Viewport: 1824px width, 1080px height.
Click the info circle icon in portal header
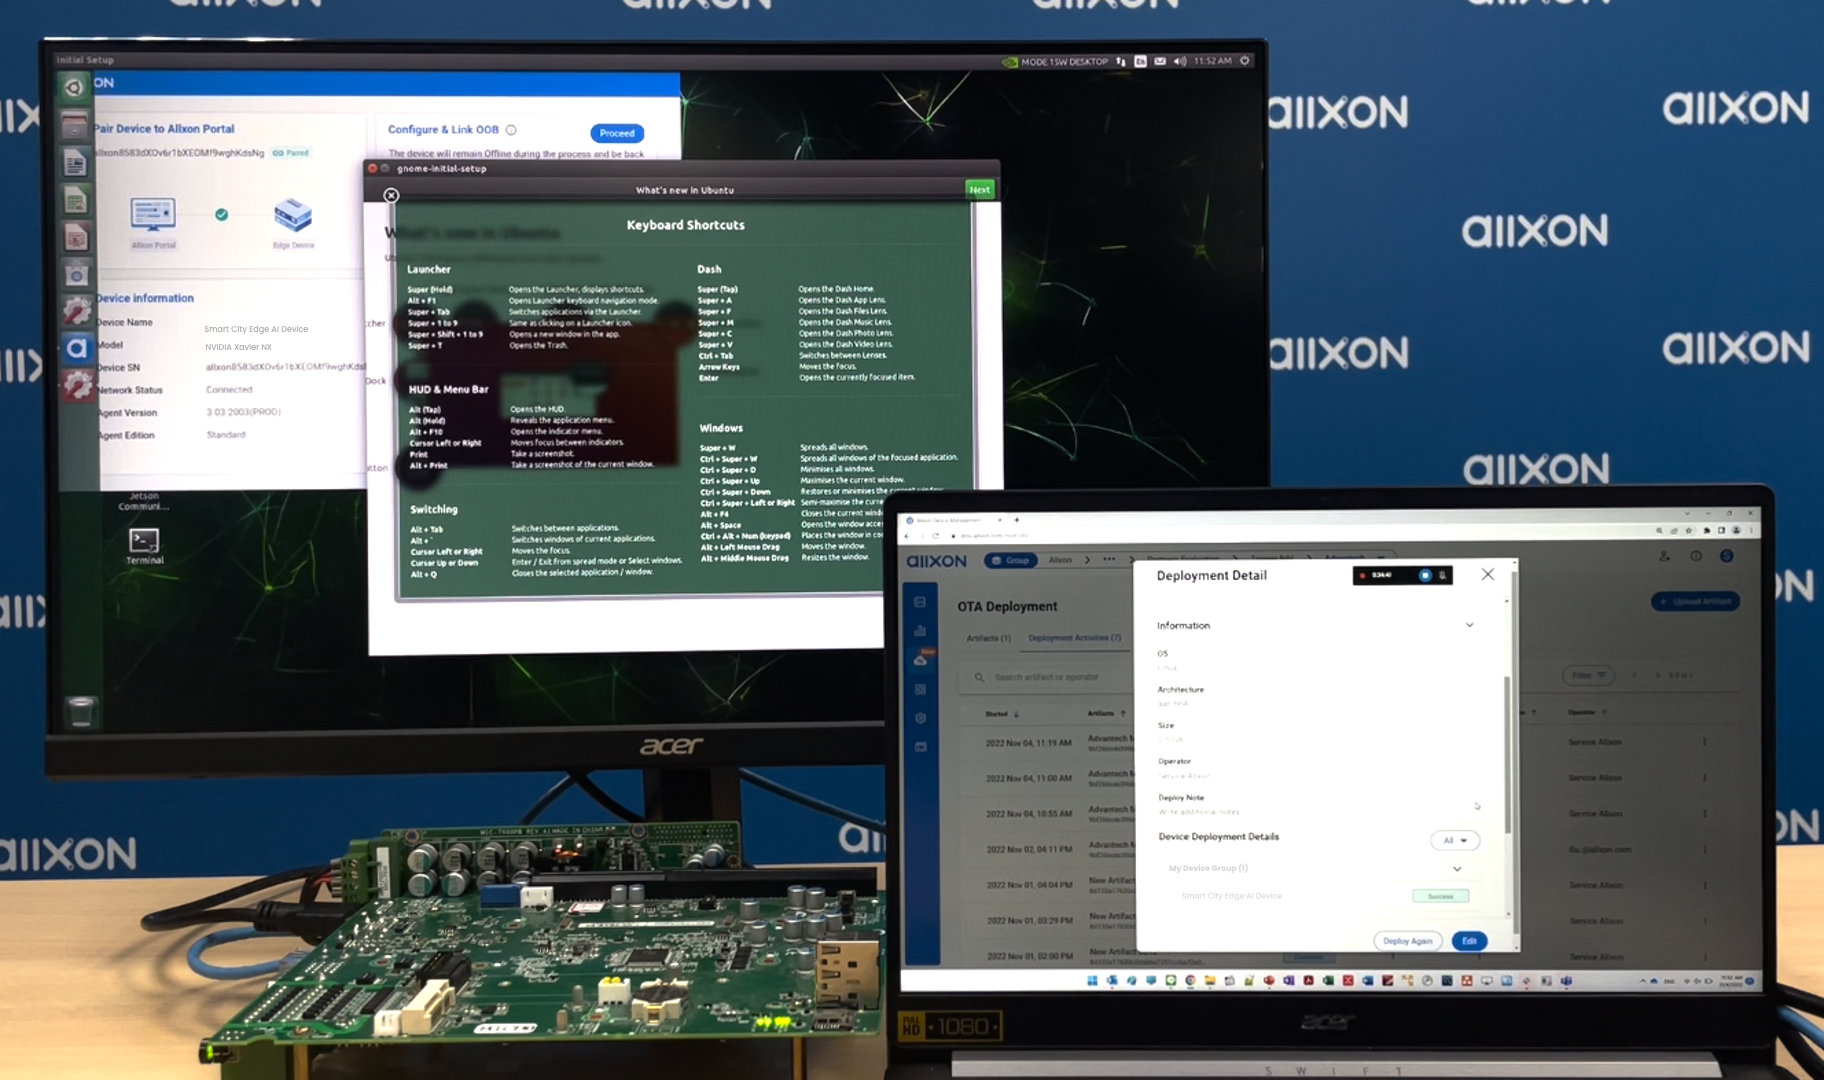click(1696, 556)
